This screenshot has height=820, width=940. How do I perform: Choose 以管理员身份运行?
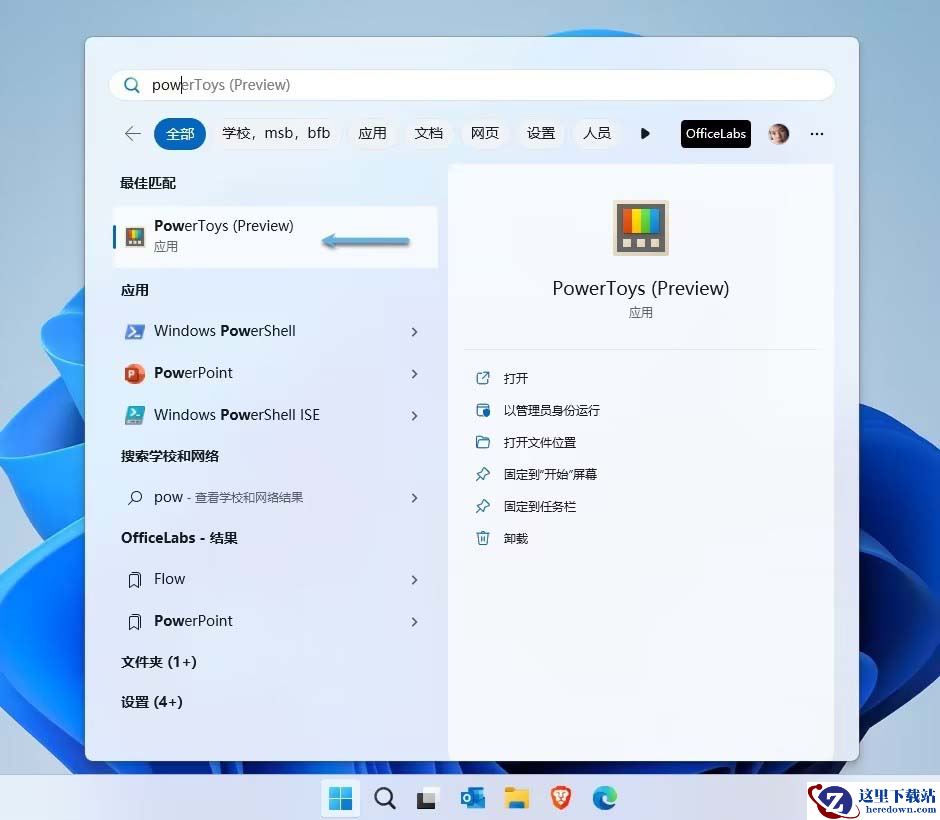point(552,411)
